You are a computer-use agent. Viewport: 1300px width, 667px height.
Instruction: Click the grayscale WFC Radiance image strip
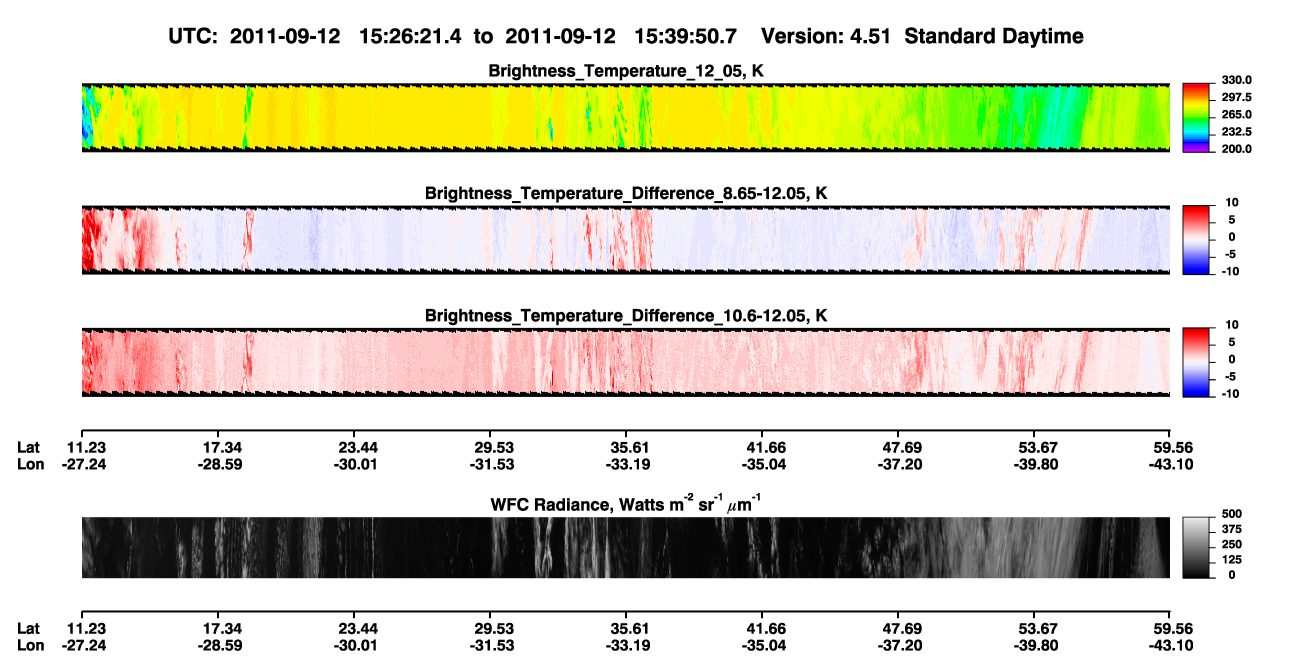[625, 547]
